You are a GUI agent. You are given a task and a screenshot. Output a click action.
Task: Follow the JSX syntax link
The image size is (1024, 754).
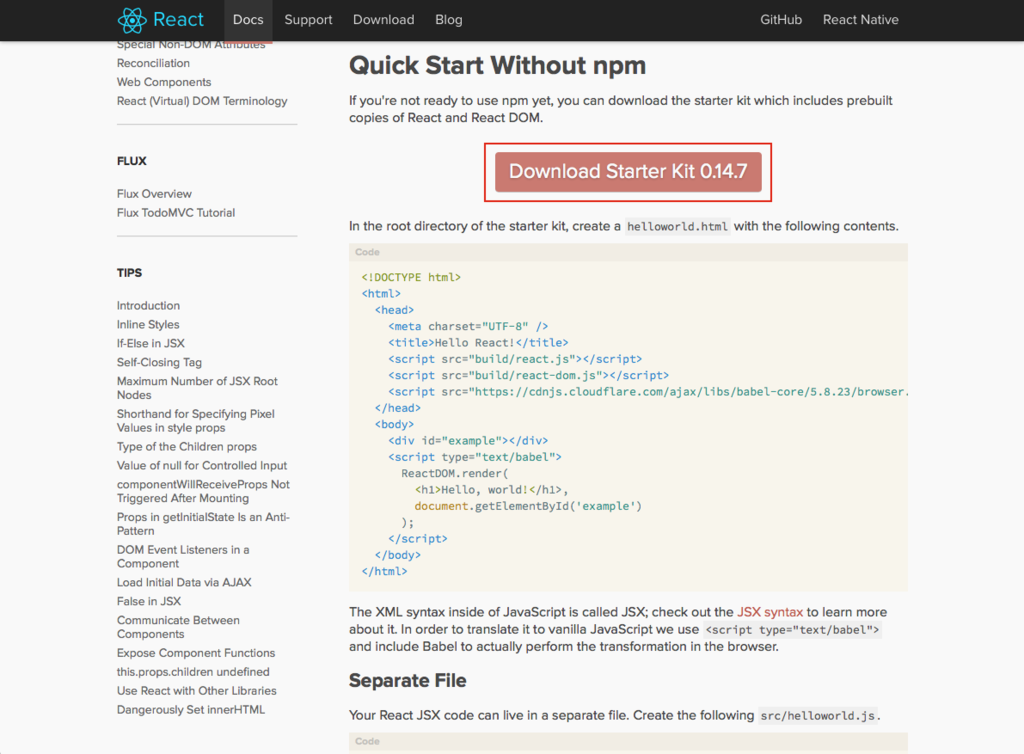tap(769, 612)
